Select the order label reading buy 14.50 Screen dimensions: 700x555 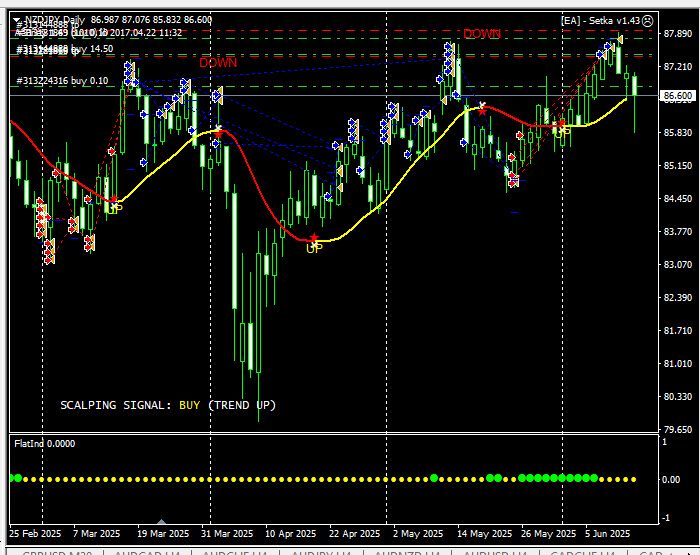[92, 49]
